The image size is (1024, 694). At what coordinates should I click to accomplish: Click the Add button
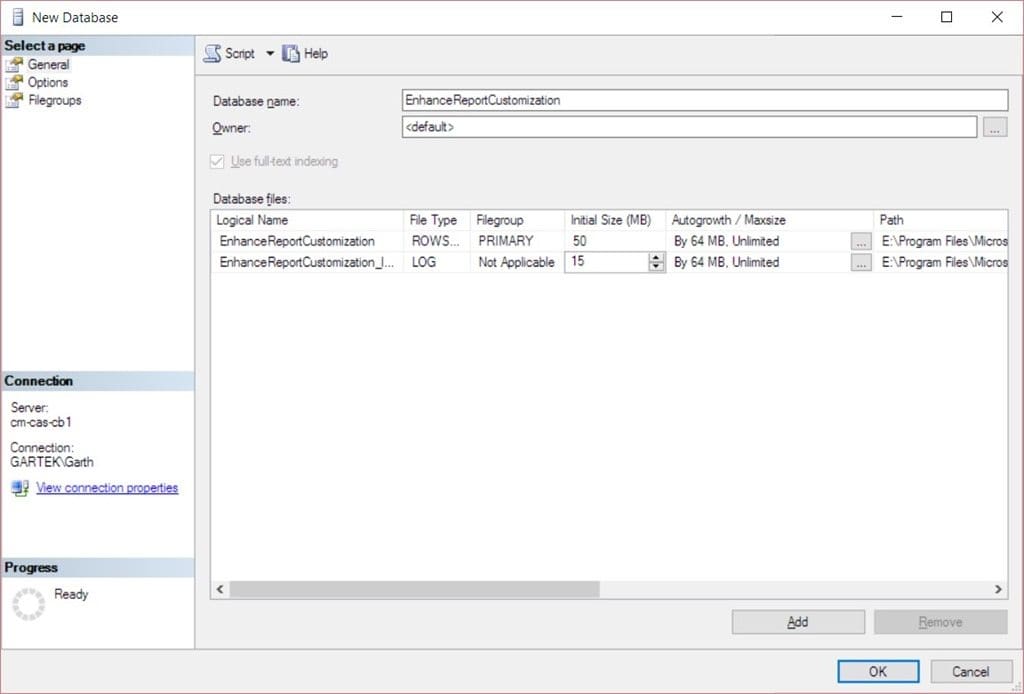[798, 622]
